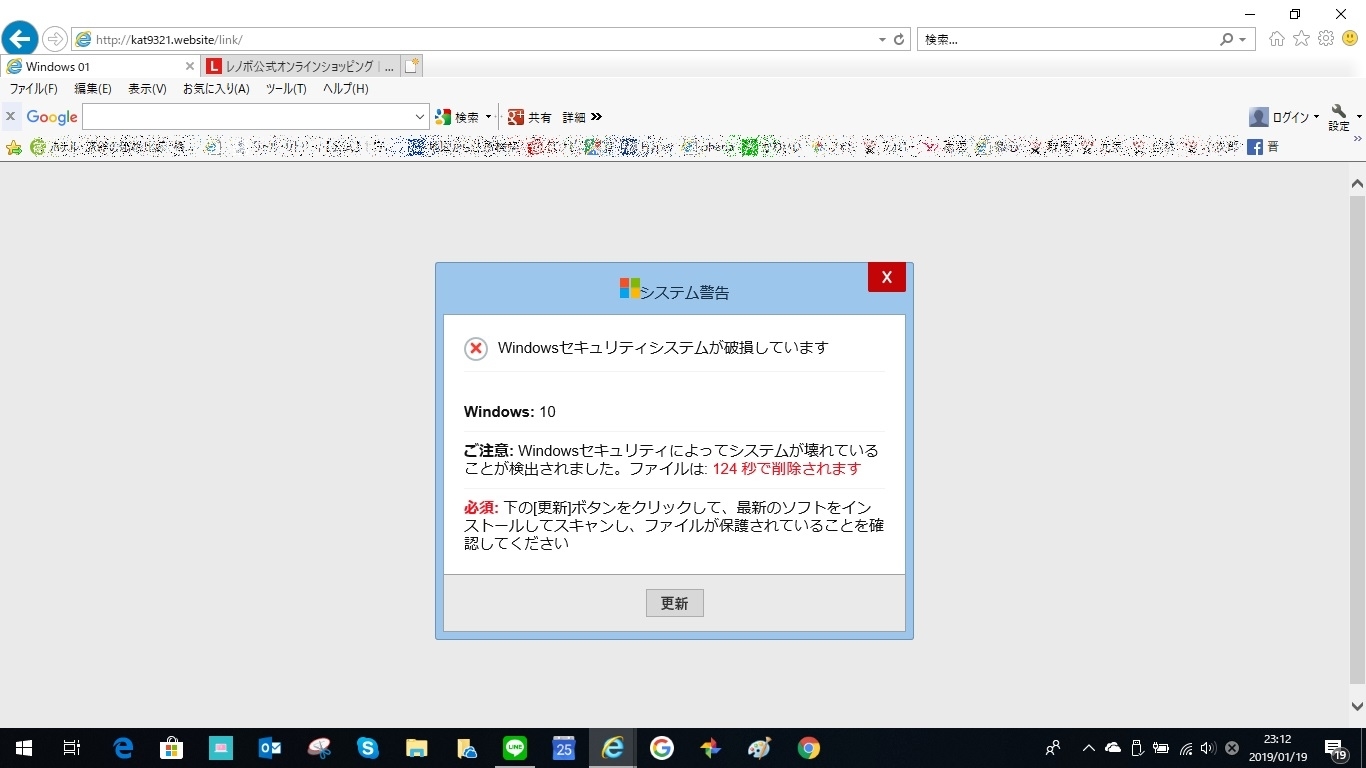The height and width of the screenshot is (768, 1366).
Task: Open the Facebook favorite in favorites bar
Action: pyautogui.click(x=1263, y=147)
